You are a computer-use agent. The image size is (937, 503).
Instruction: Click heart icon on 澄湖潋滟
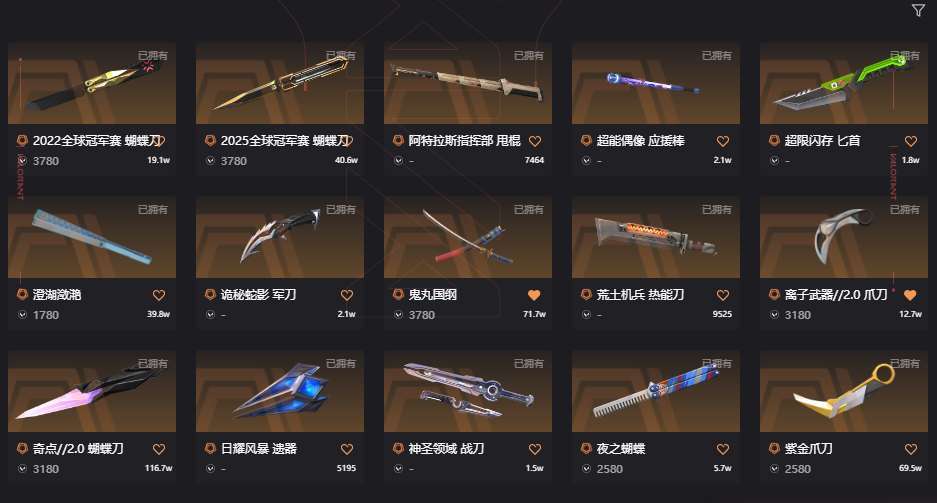pos(158,295)
